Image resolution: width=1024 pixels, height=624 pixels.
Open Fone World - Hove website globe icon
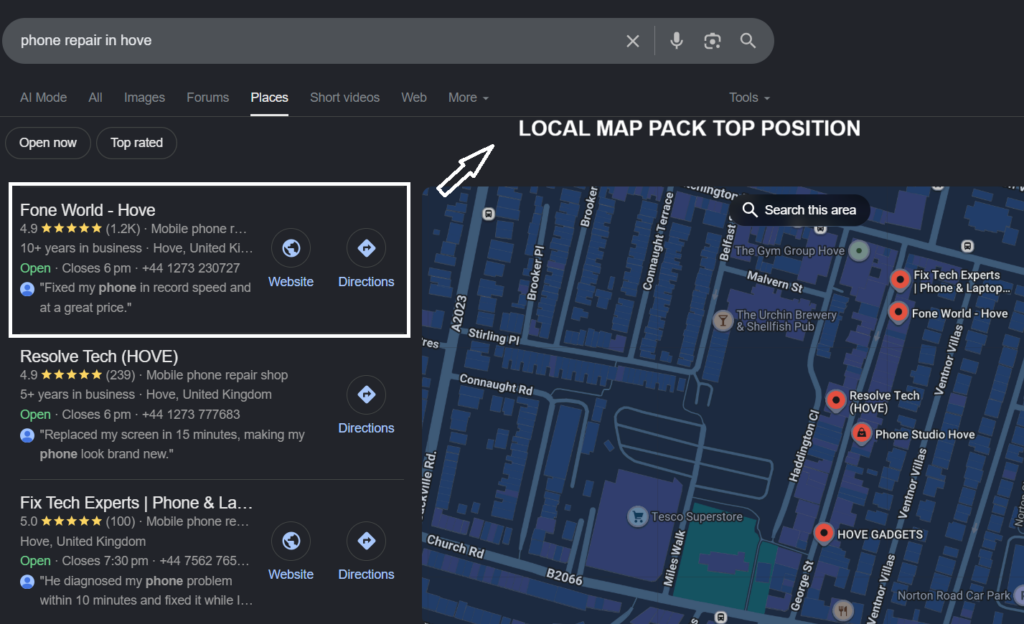coord(291,248)
